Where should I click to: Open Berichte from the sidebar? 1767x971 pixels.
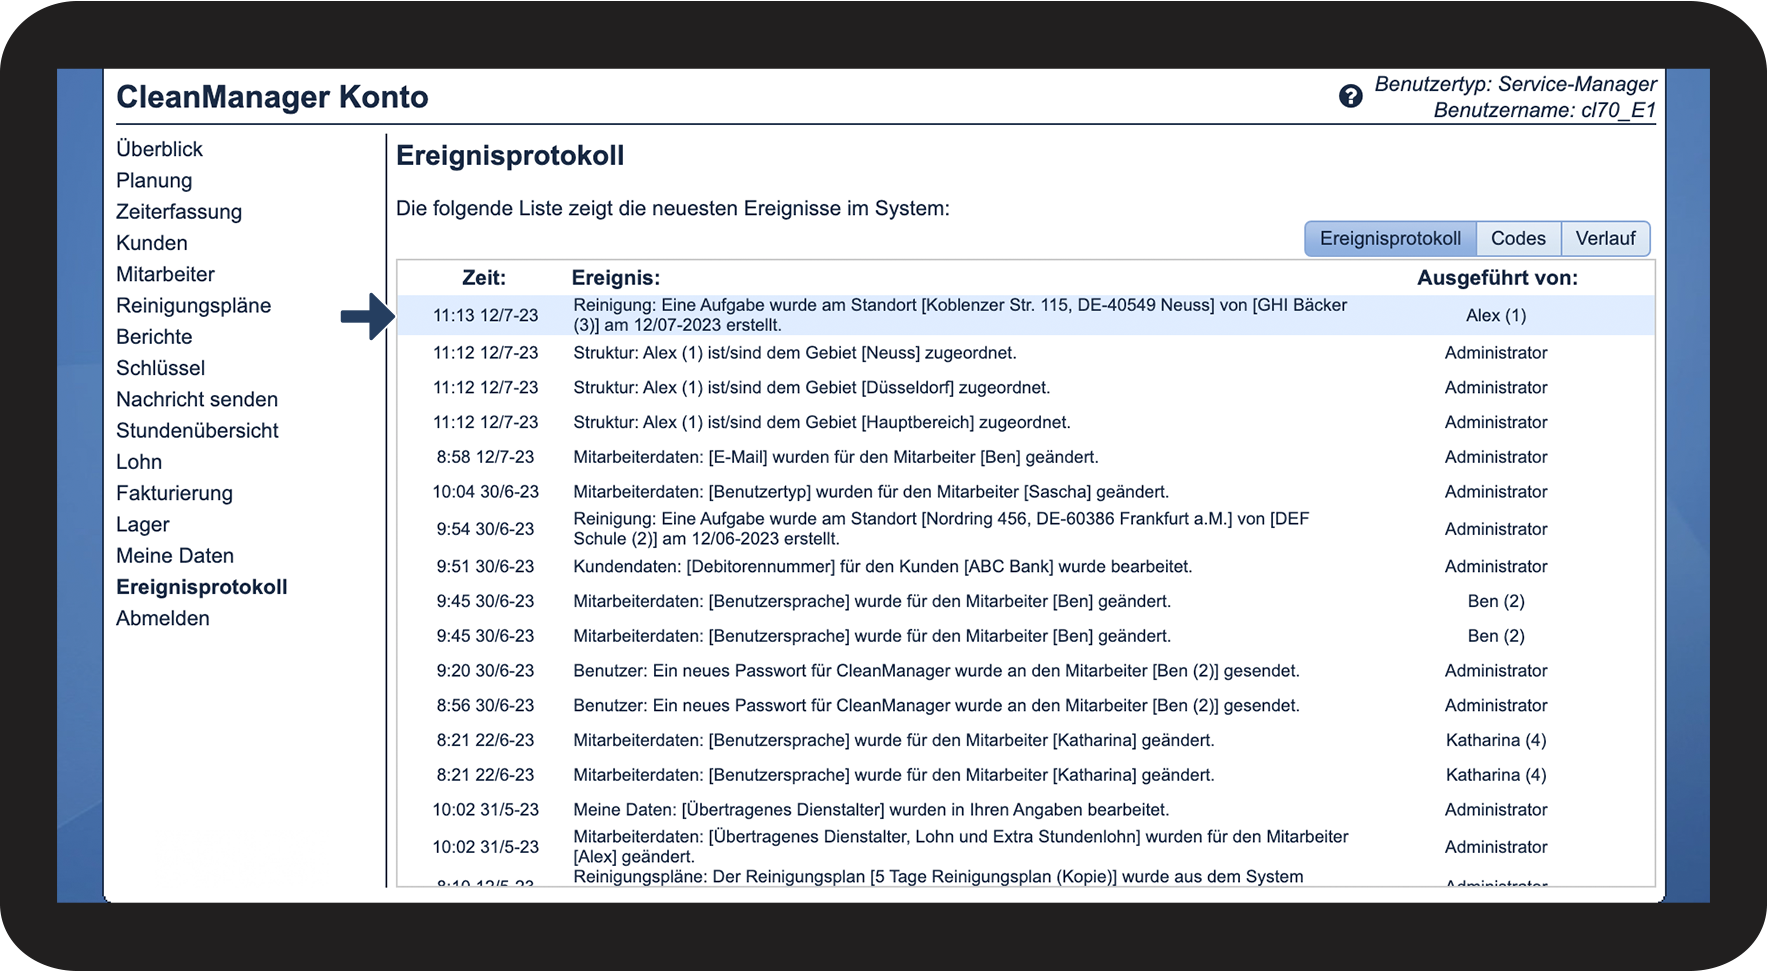pyautogui.click(x=154, y=337)
